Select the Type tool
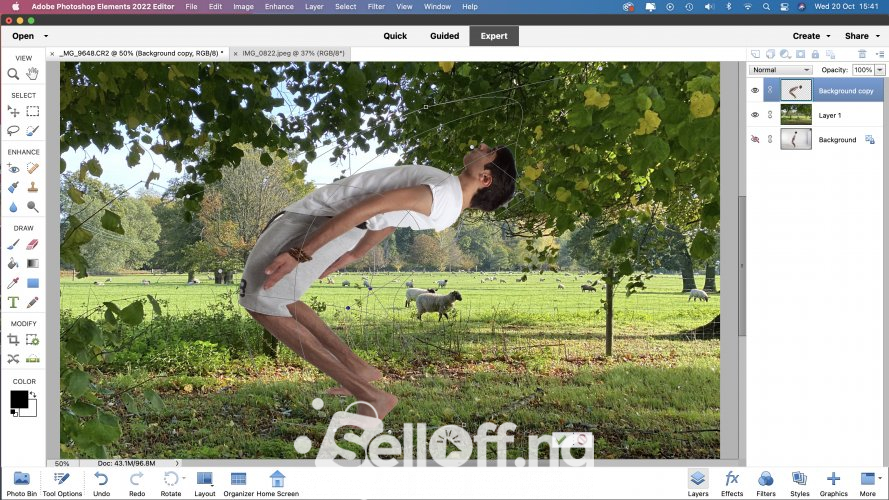 coord(13,303)
